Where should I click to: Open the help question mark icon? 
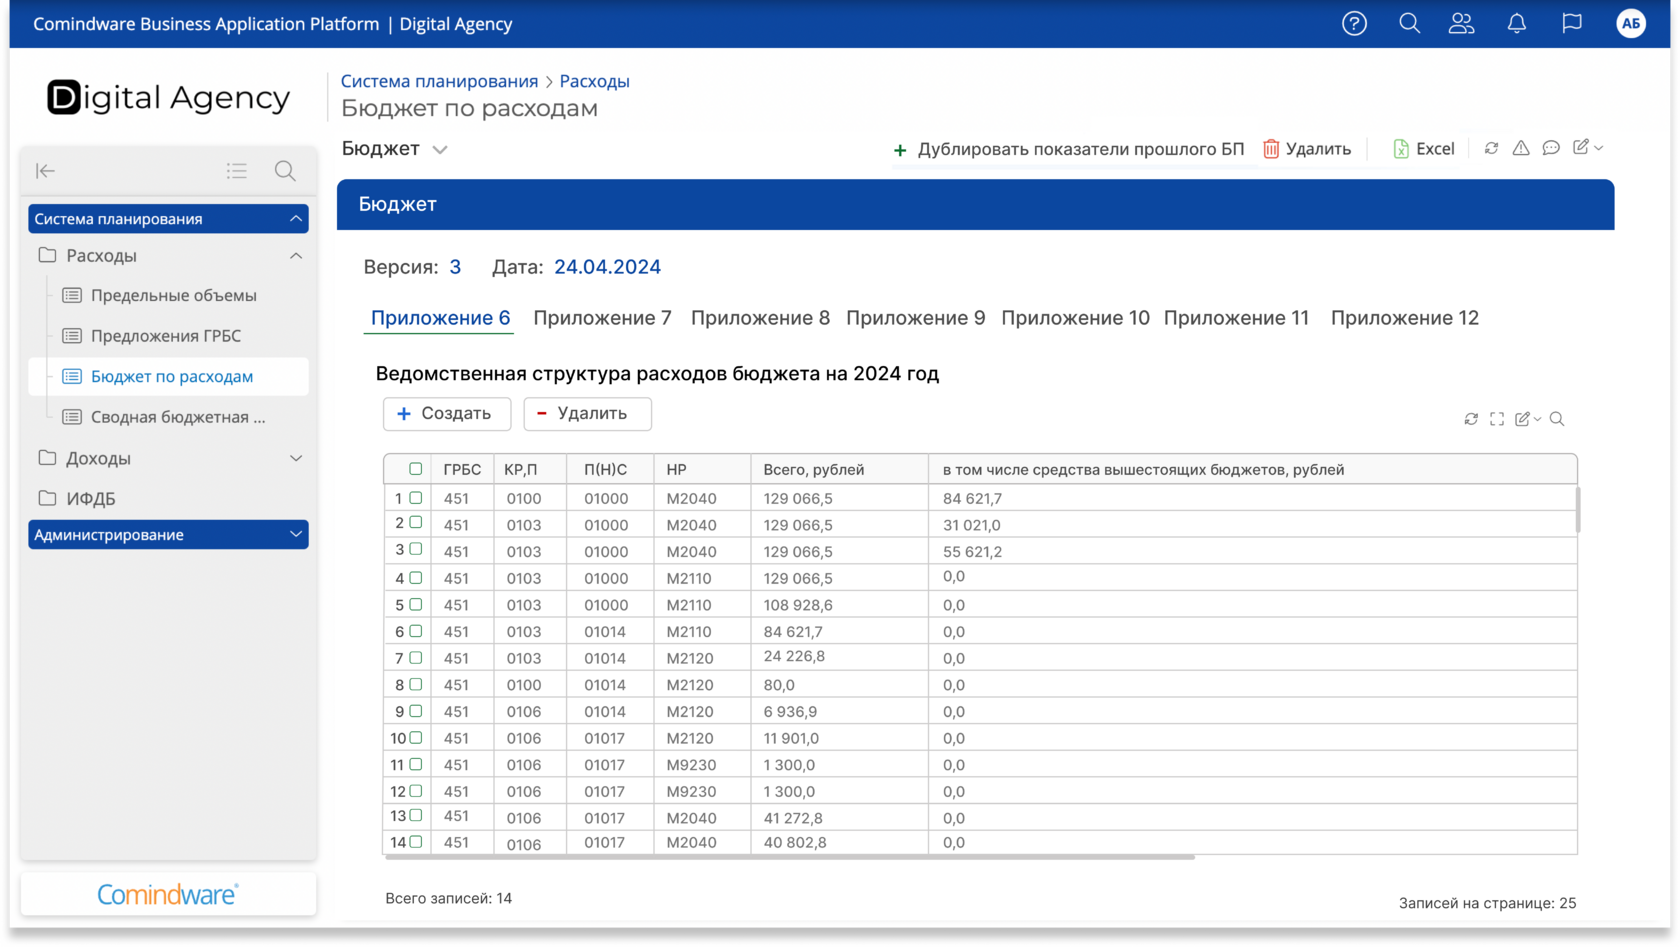coord(1354,24)
